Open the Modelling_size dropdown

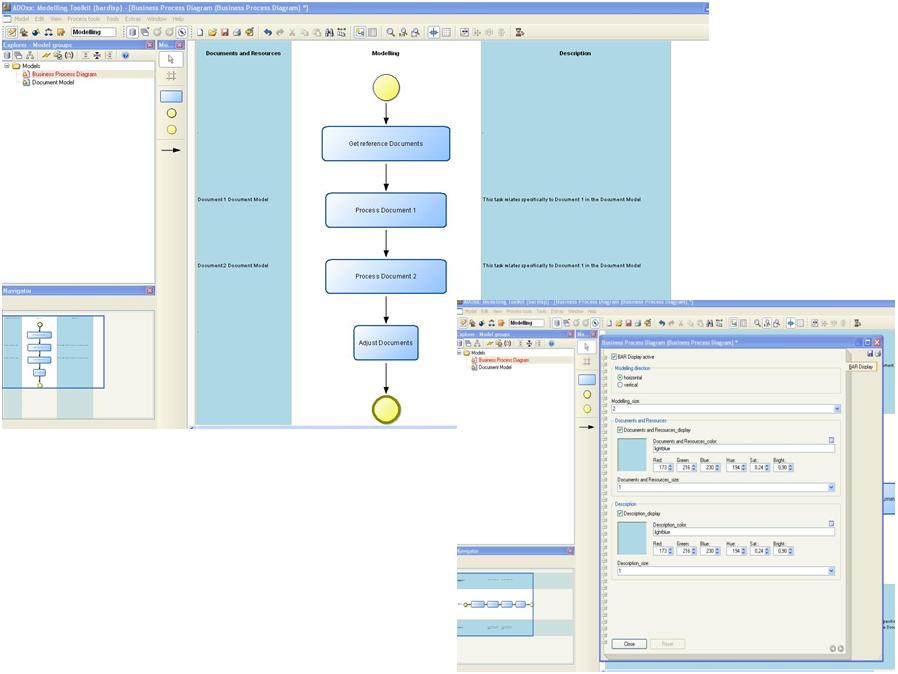coord(837,409)
